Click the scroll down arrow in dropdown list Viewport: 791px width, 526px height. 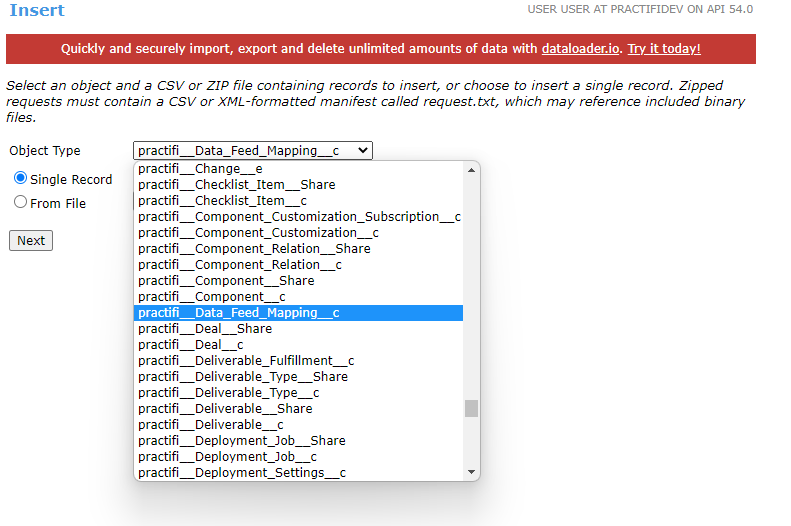(471, 472)
